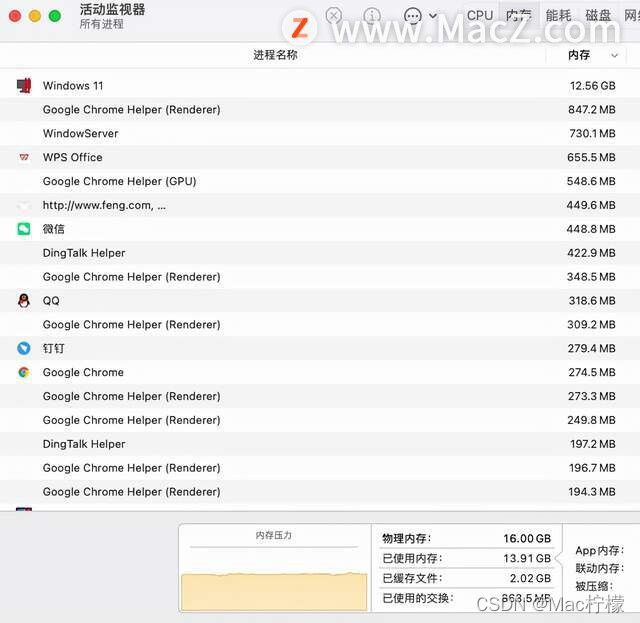This screenshot has width=640, height=623.
Task: Click the 钉钉 DingTalk app icon
Action: click(24, 348)
